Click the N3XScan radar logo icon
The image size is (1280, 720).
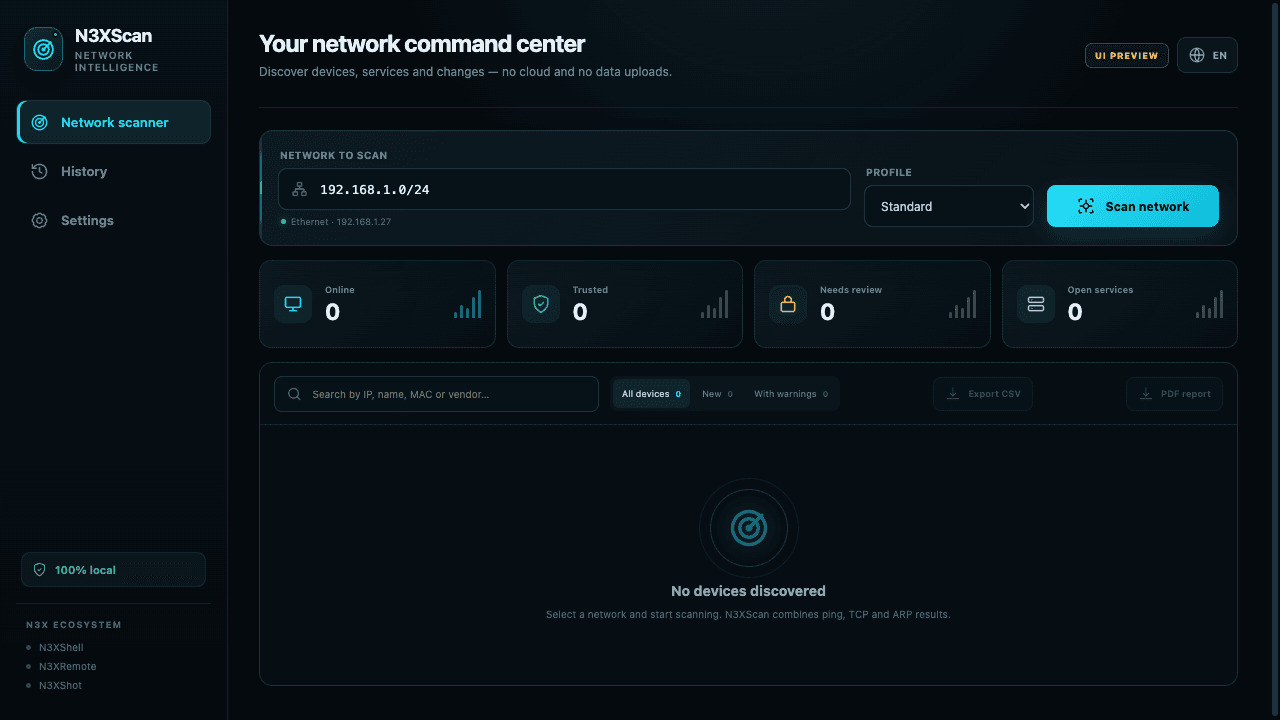pos(44,49)
